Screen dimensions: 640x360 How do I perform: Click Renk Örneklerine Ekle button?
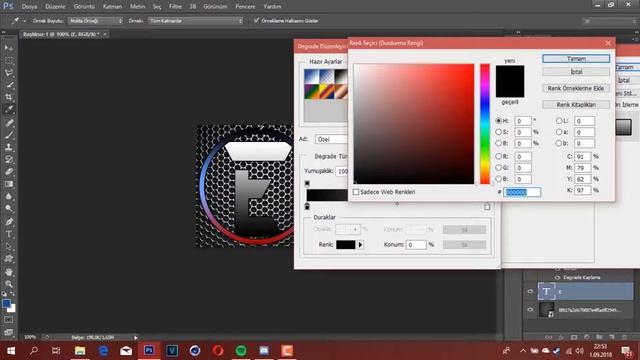[x=576, y=88]
